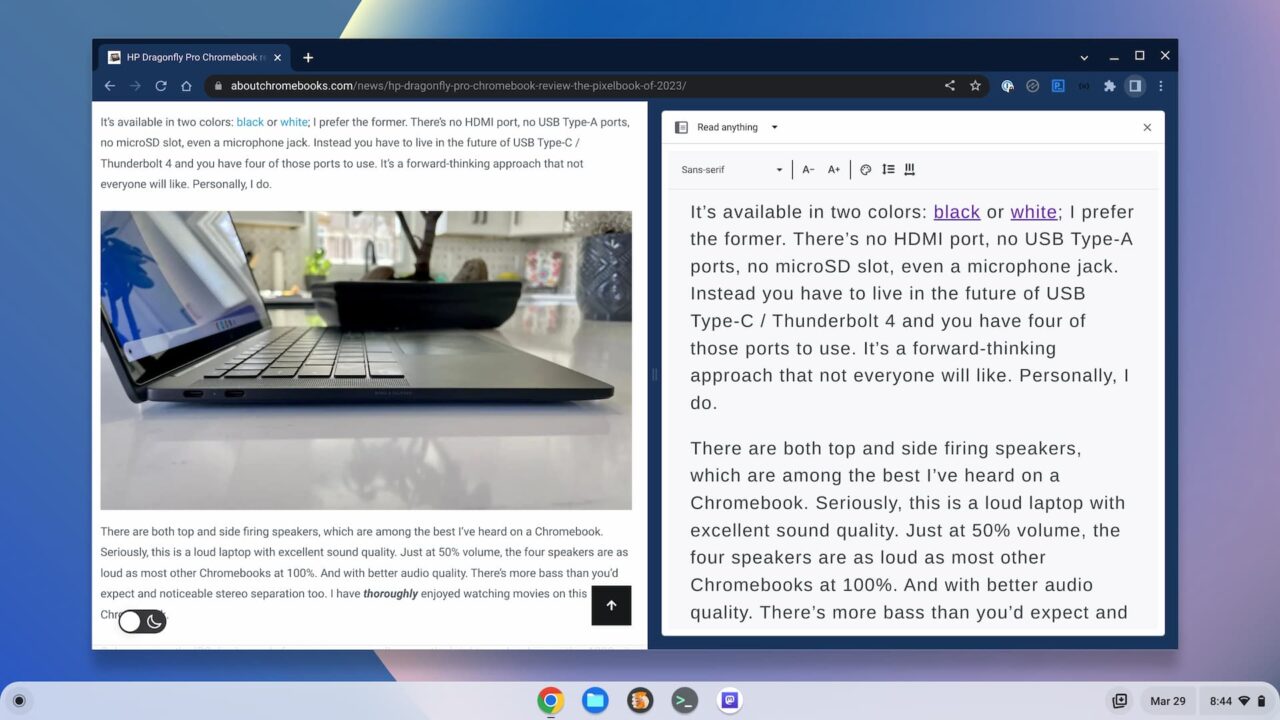
Task: Open the Files app on shelf
Action: click(595, 701)
